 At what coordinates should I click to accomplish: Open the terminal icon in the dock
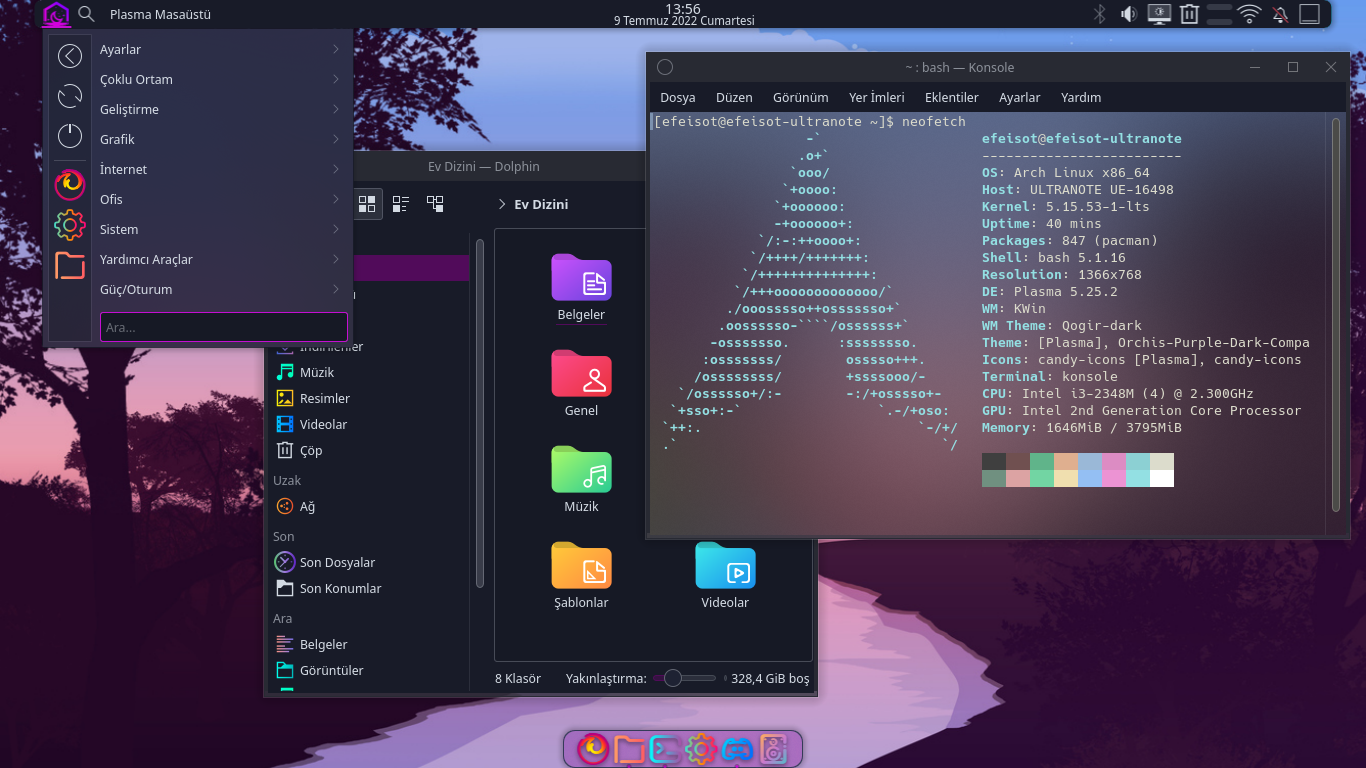pyautogui.click(x=665, y=748)
